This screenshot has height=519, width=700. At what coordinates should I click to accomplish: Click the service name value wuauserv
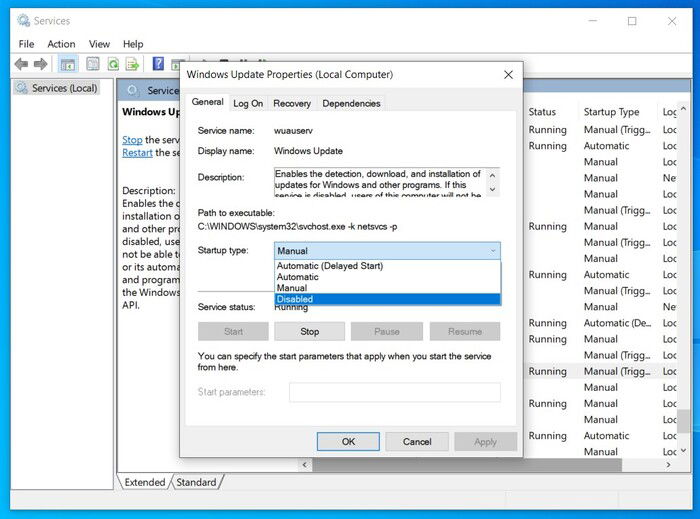point(293,131)
